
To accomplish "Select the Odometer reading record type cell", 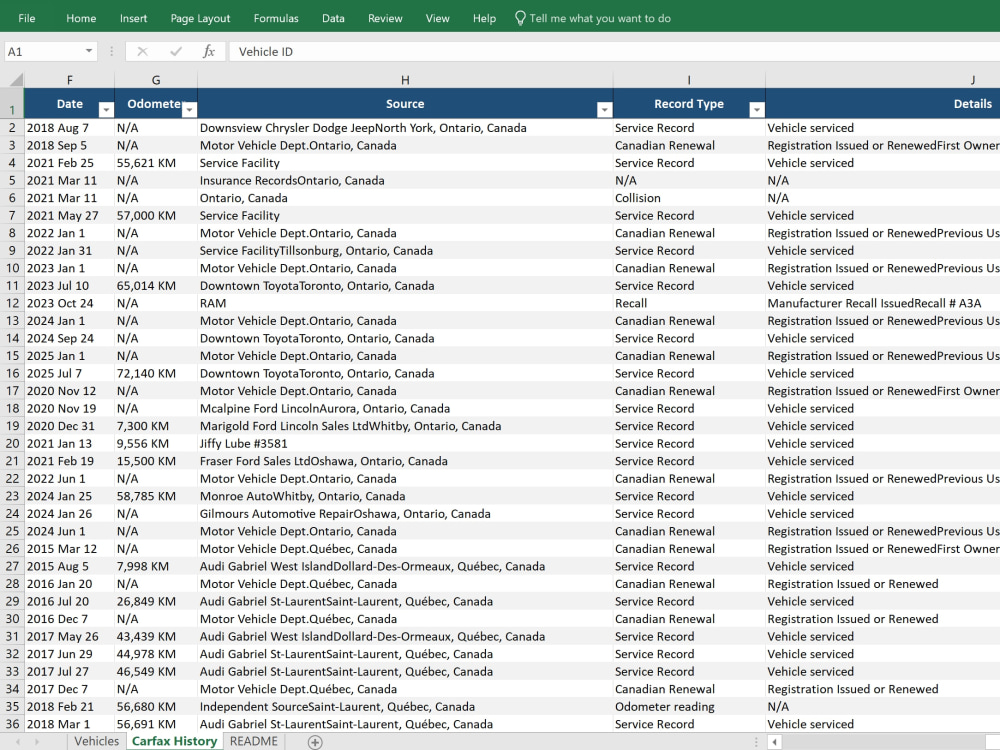I will click(689, 707).
